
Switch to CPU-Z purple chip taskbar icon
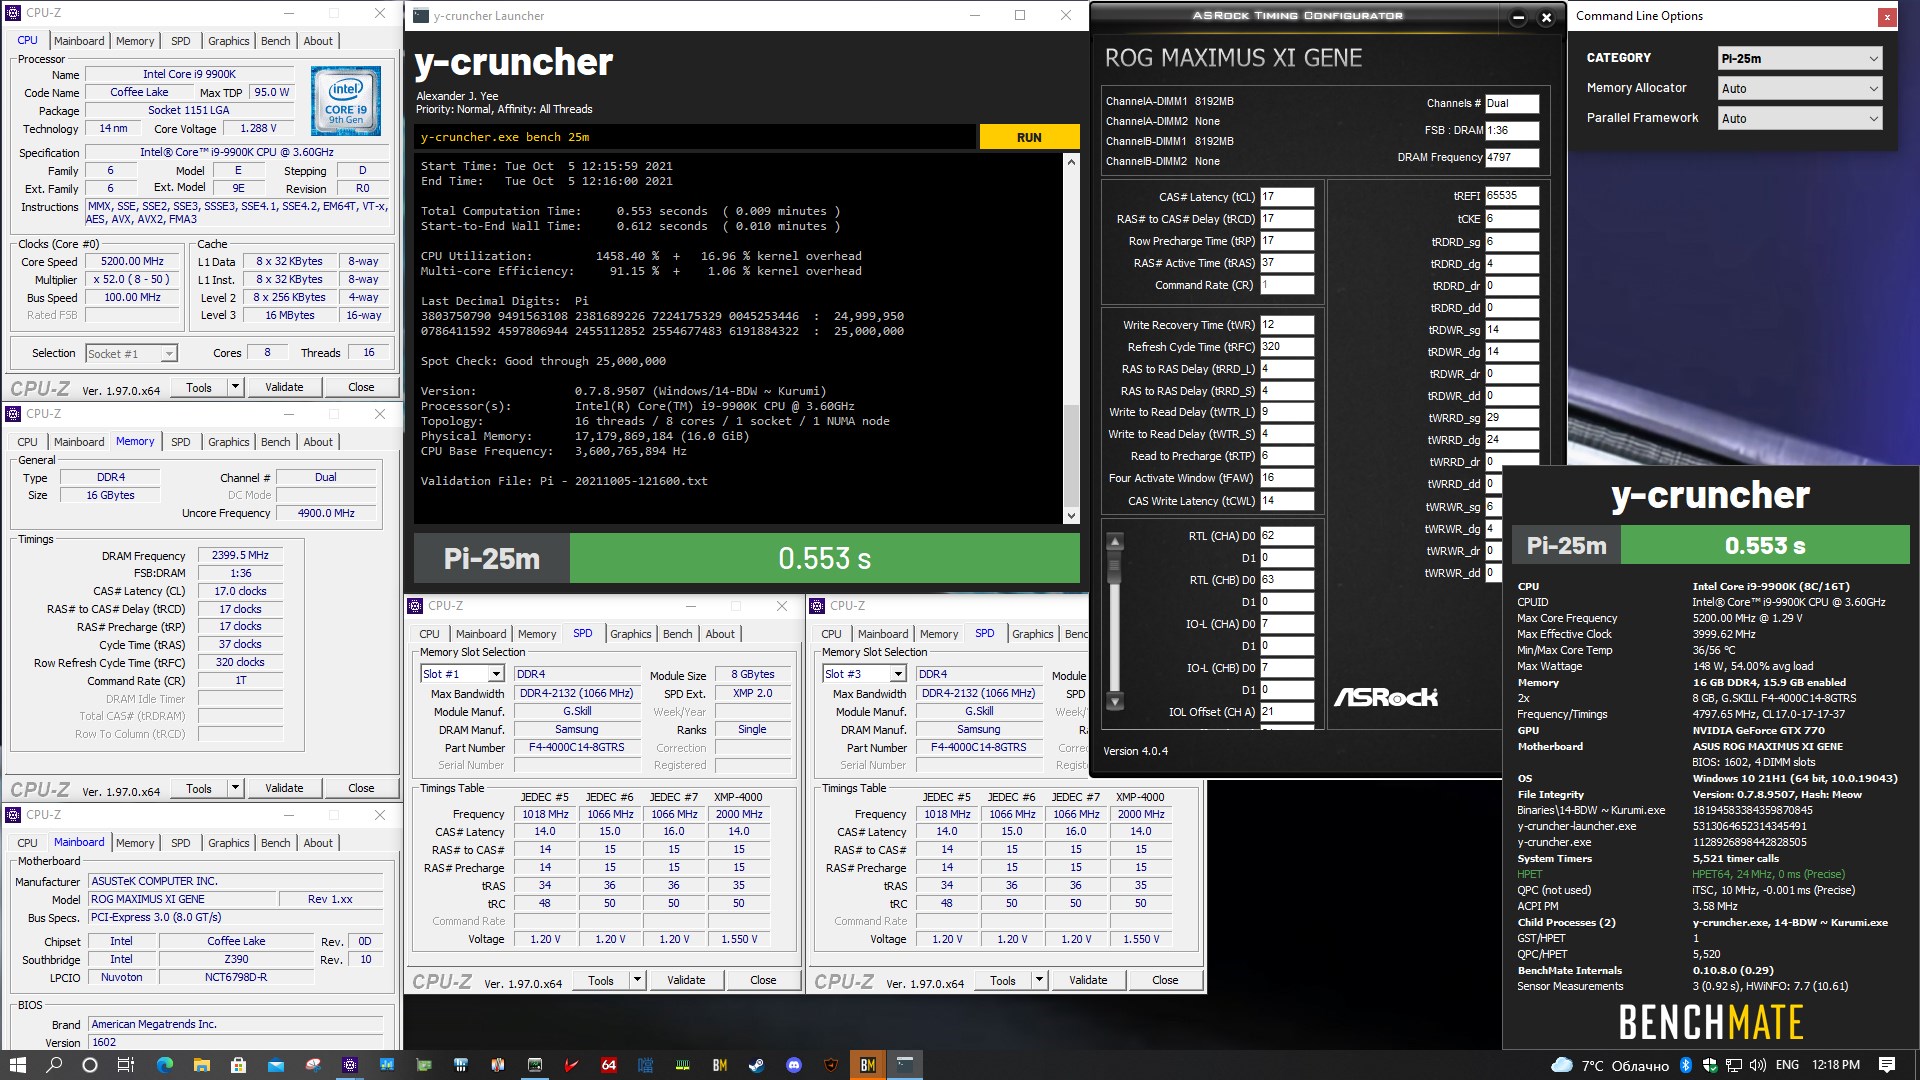(x=349, y=1065)
